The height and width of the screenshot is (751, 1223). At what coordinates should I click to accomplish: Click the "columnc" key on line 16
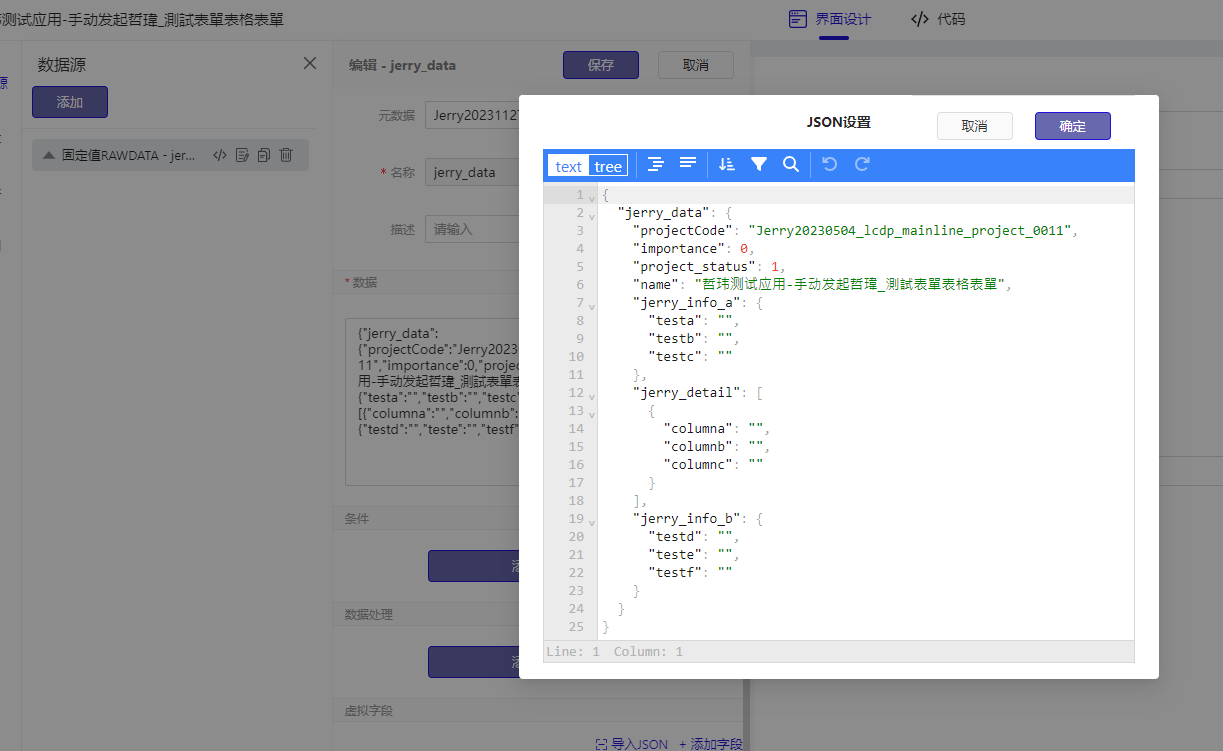[699, 464]
